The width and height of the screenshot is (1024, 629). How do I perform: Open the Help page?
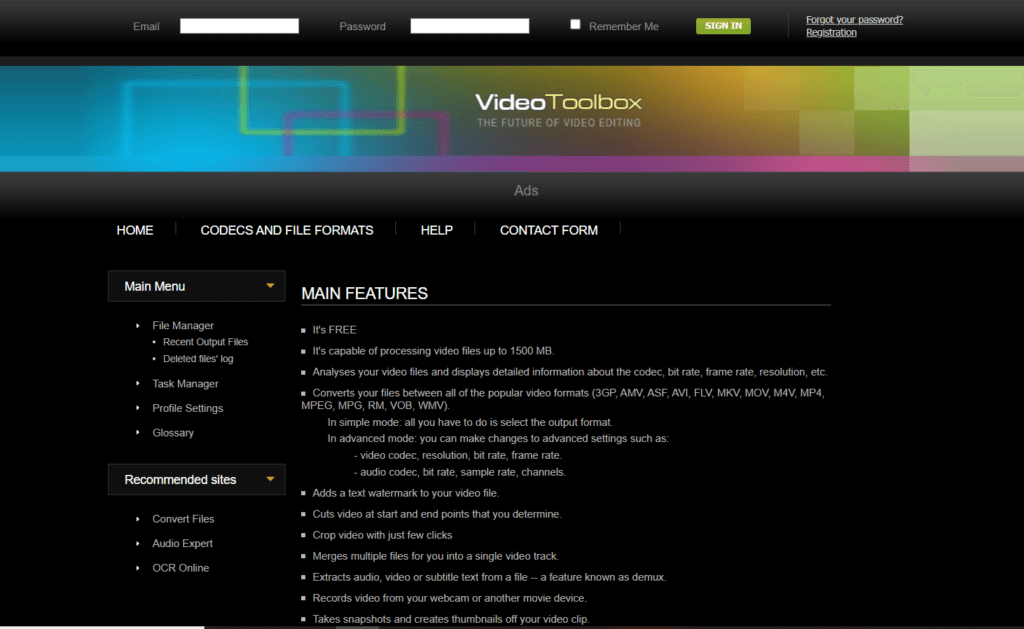pyautogui.click(x=437, y=230)
